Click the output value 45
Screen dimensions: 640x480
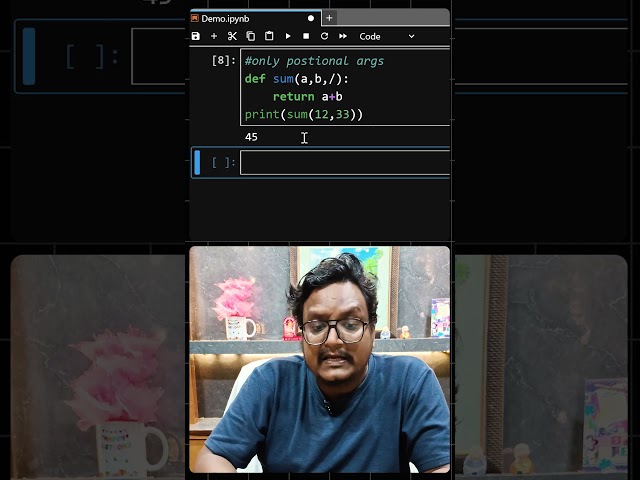(251, 137)
